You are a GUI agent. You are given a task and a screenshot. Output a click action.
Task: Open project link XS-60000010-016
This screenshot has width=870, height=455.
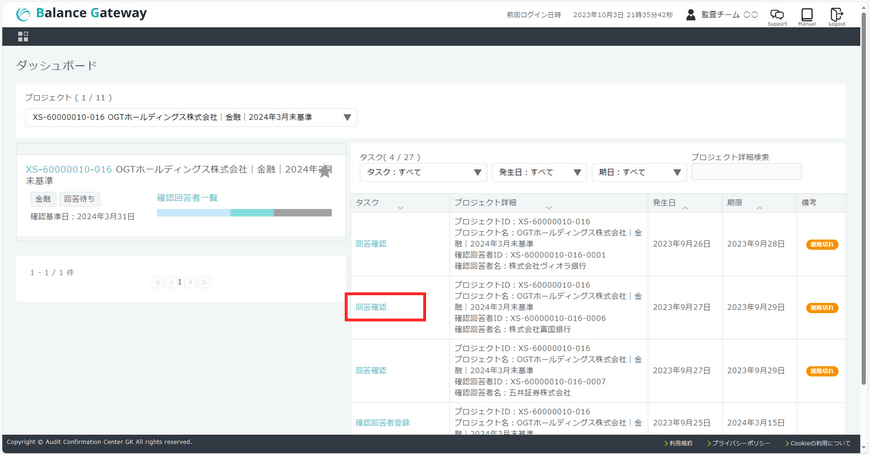[x=68, y=170]
